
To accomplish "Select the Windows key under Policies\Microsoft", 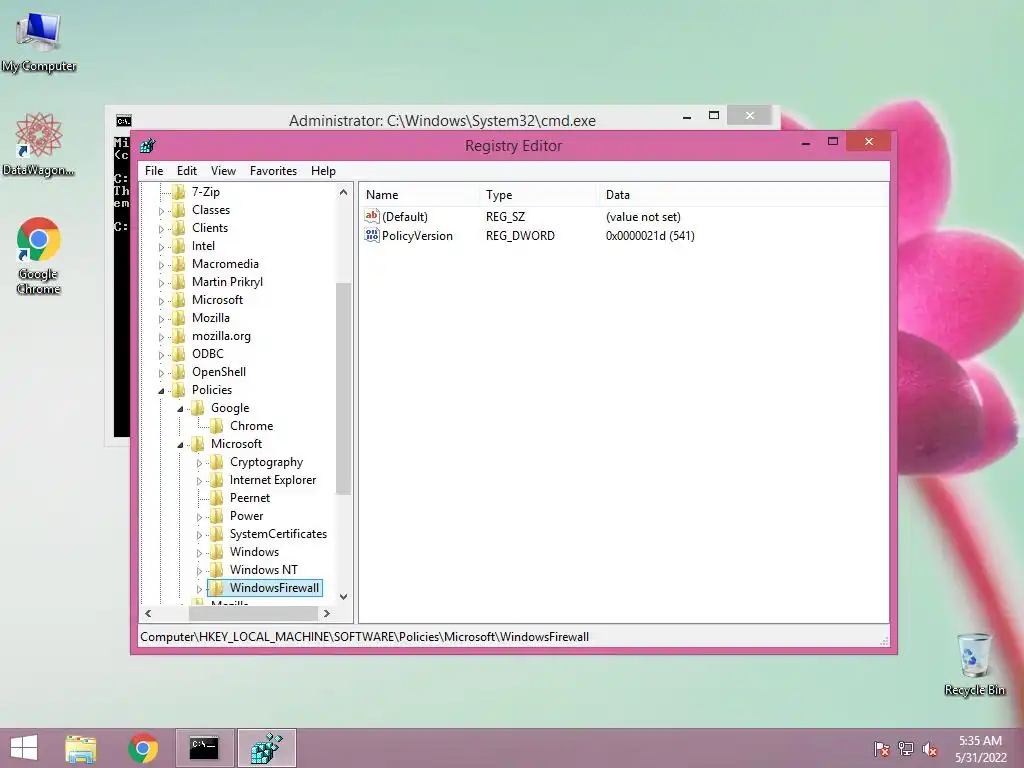I will point(254,552).
